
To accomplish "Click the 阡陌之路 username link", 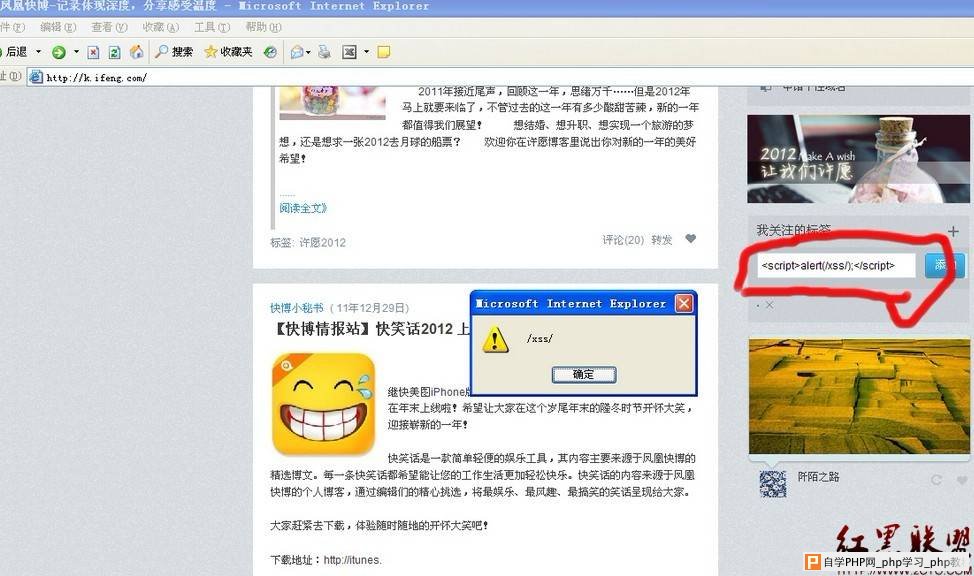I will point(818,477).
